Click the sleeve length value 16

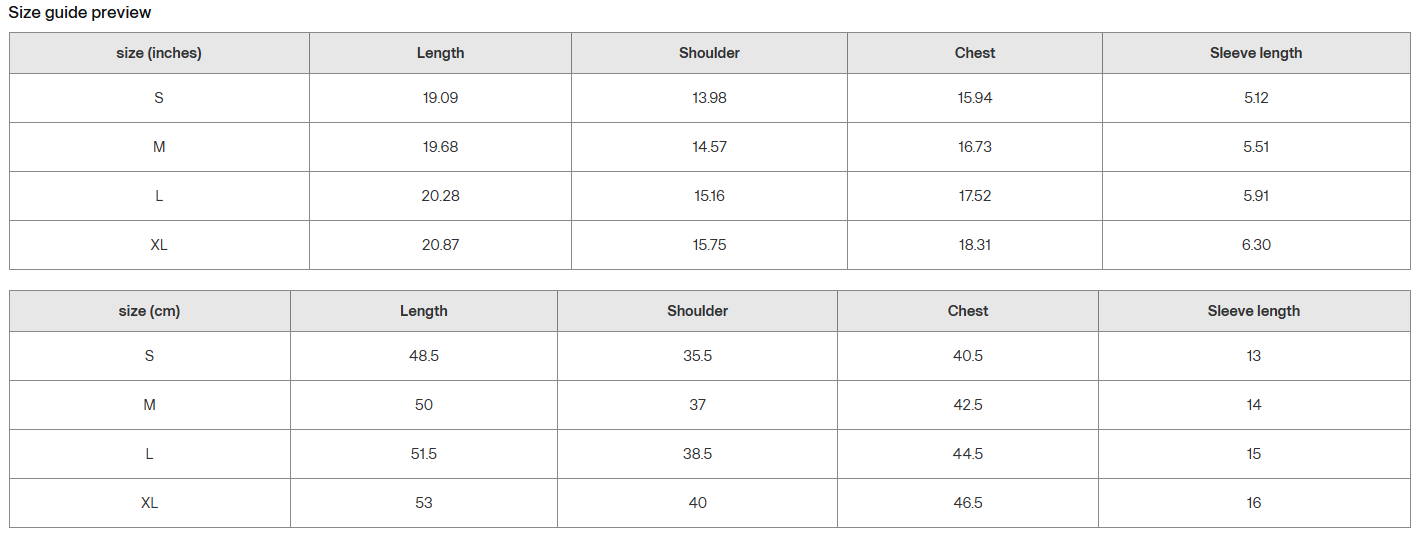(x=1254, y=503)
